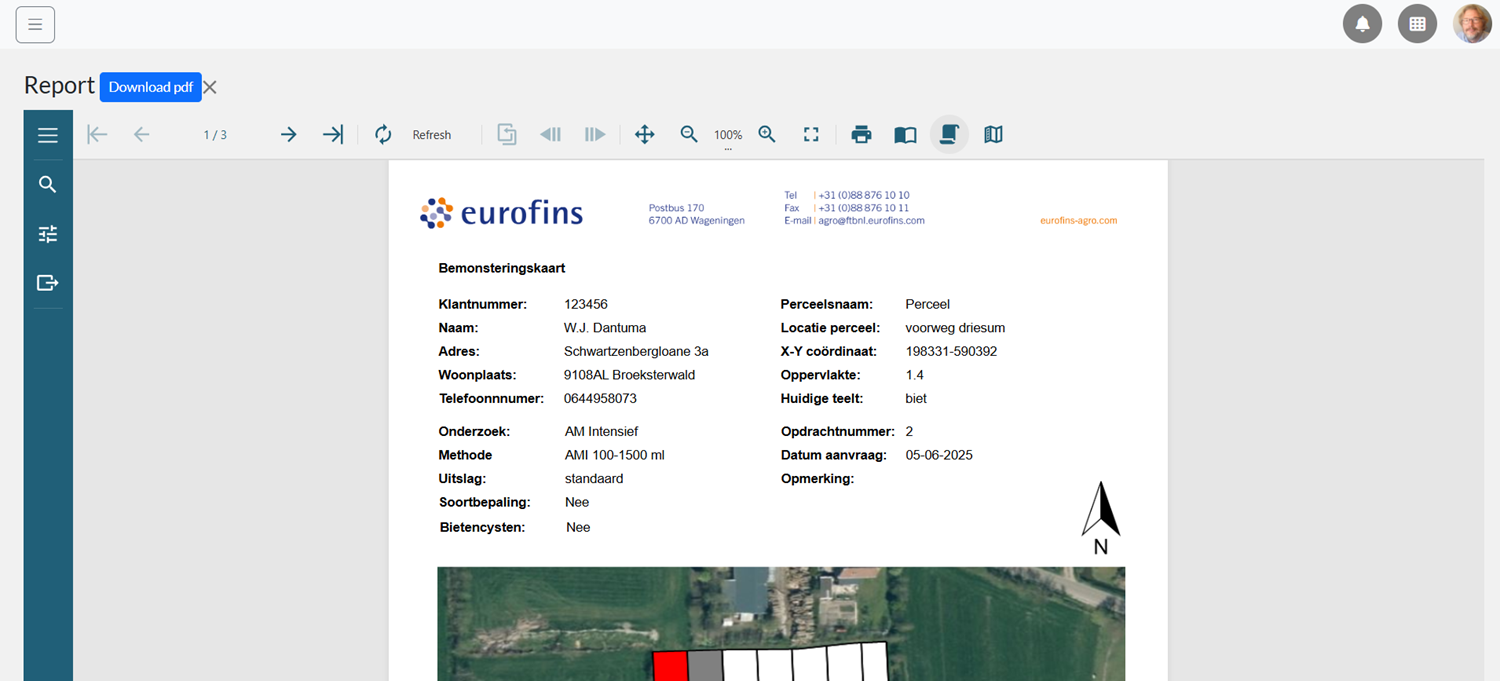Zoom in on the report

pyautogui.click(x=767, y=135)
